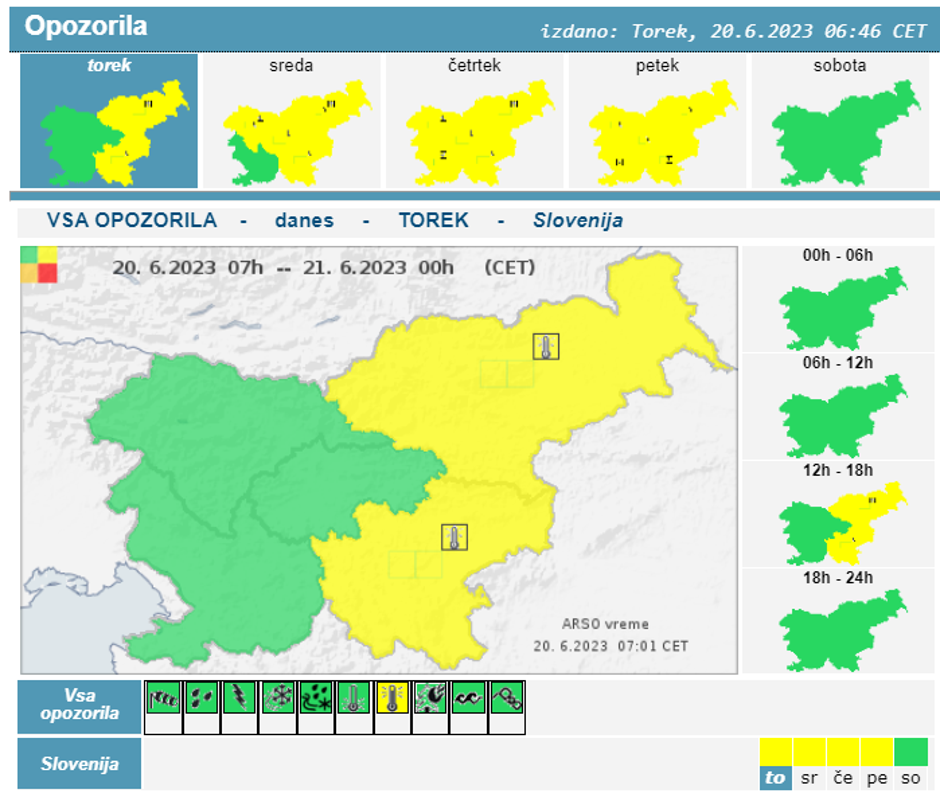Select the lightning thunderstorm warning icon
The image size is (940, 797).
click(240, 698)
